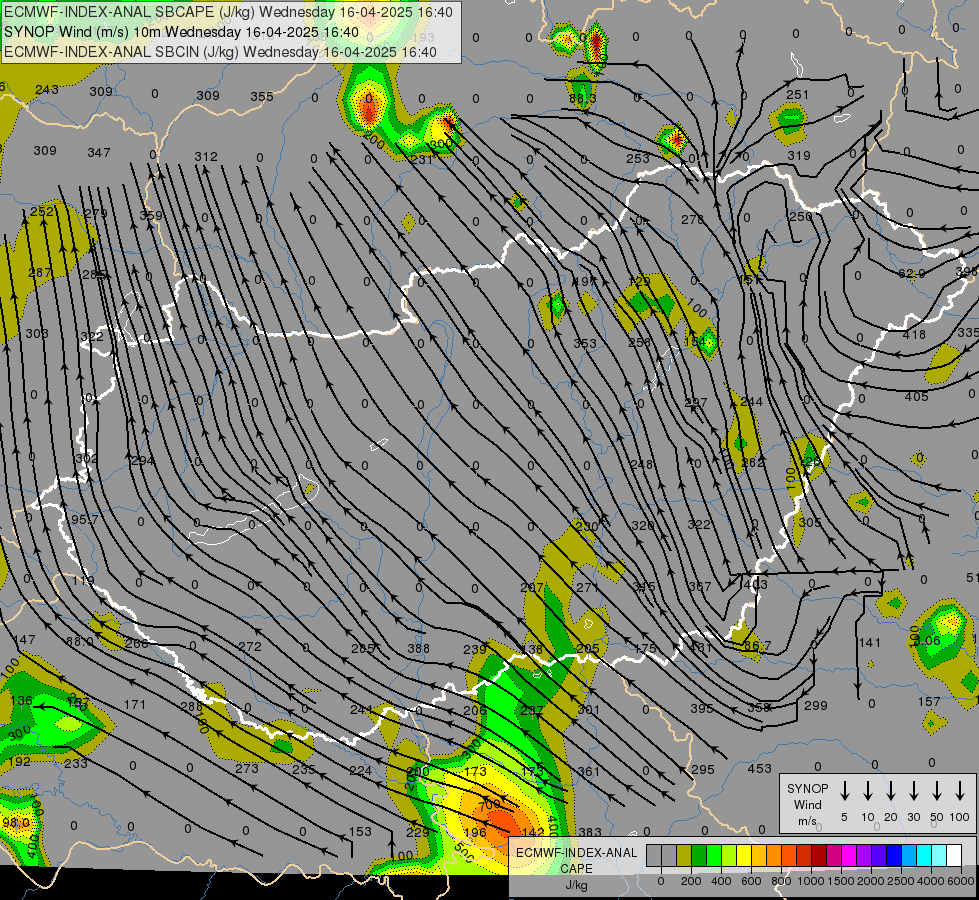
Task: Click the wind arrow above the 10 label
Action: [x=867, y=791]
